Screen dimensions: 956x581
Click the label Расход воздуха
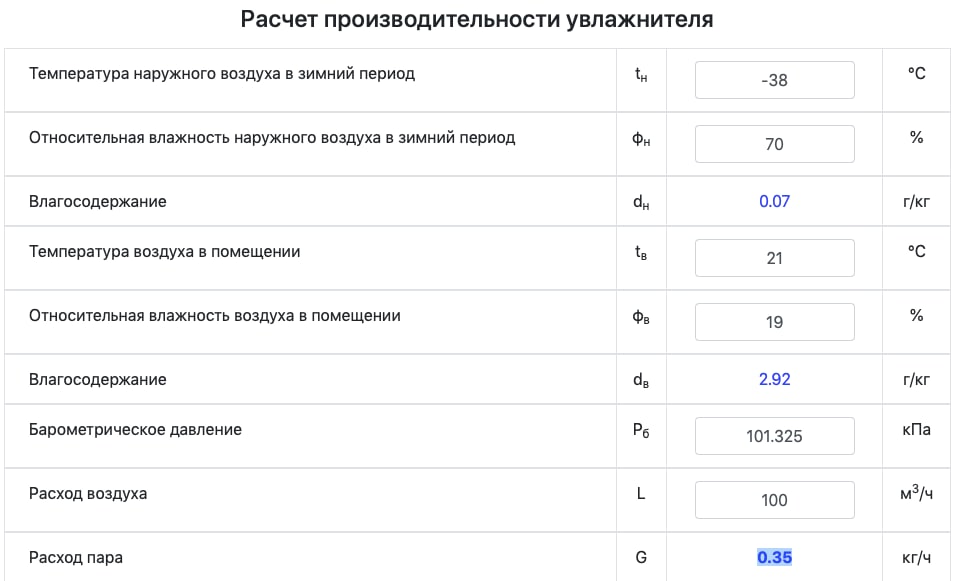[x=88, y=494]
